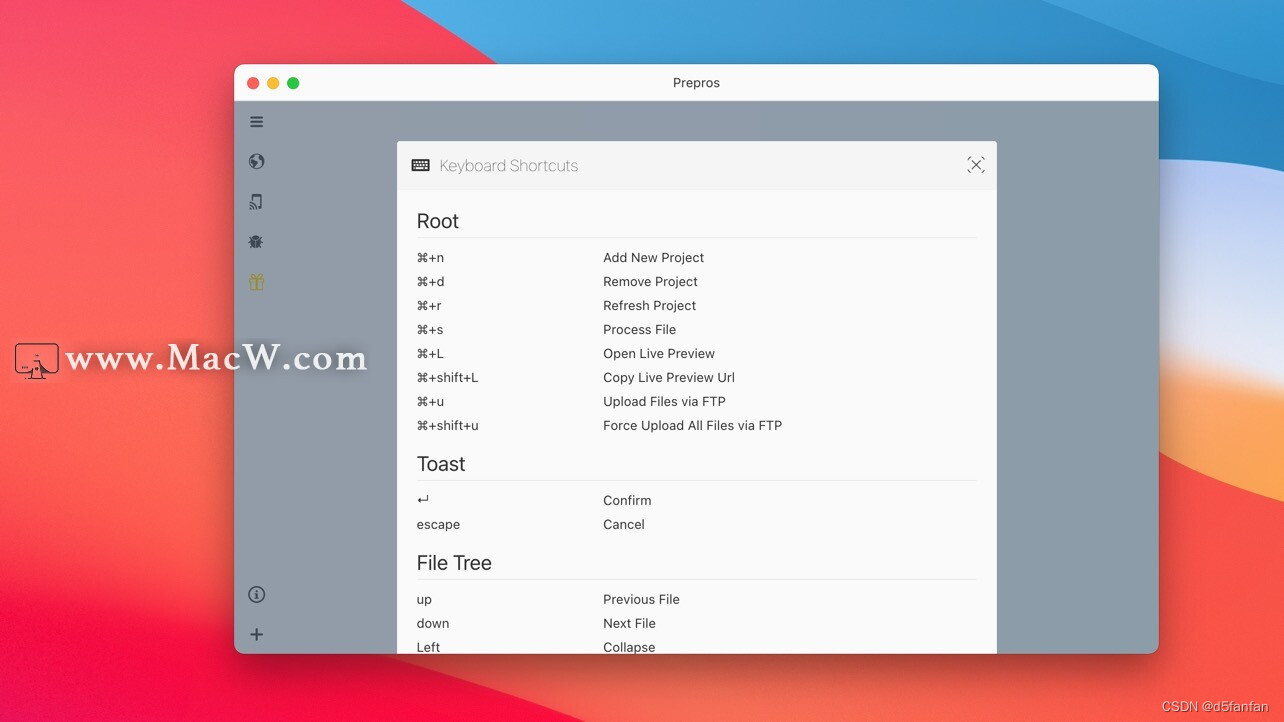
Task: Click the bug report icon in sidebar
Action: [x=256, y=241]
